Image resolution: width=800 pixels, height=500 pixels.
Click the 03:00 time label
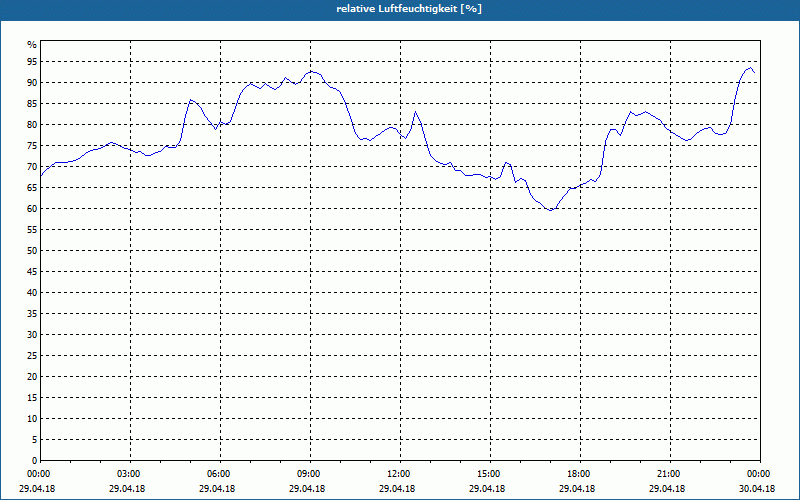[128, 474]
